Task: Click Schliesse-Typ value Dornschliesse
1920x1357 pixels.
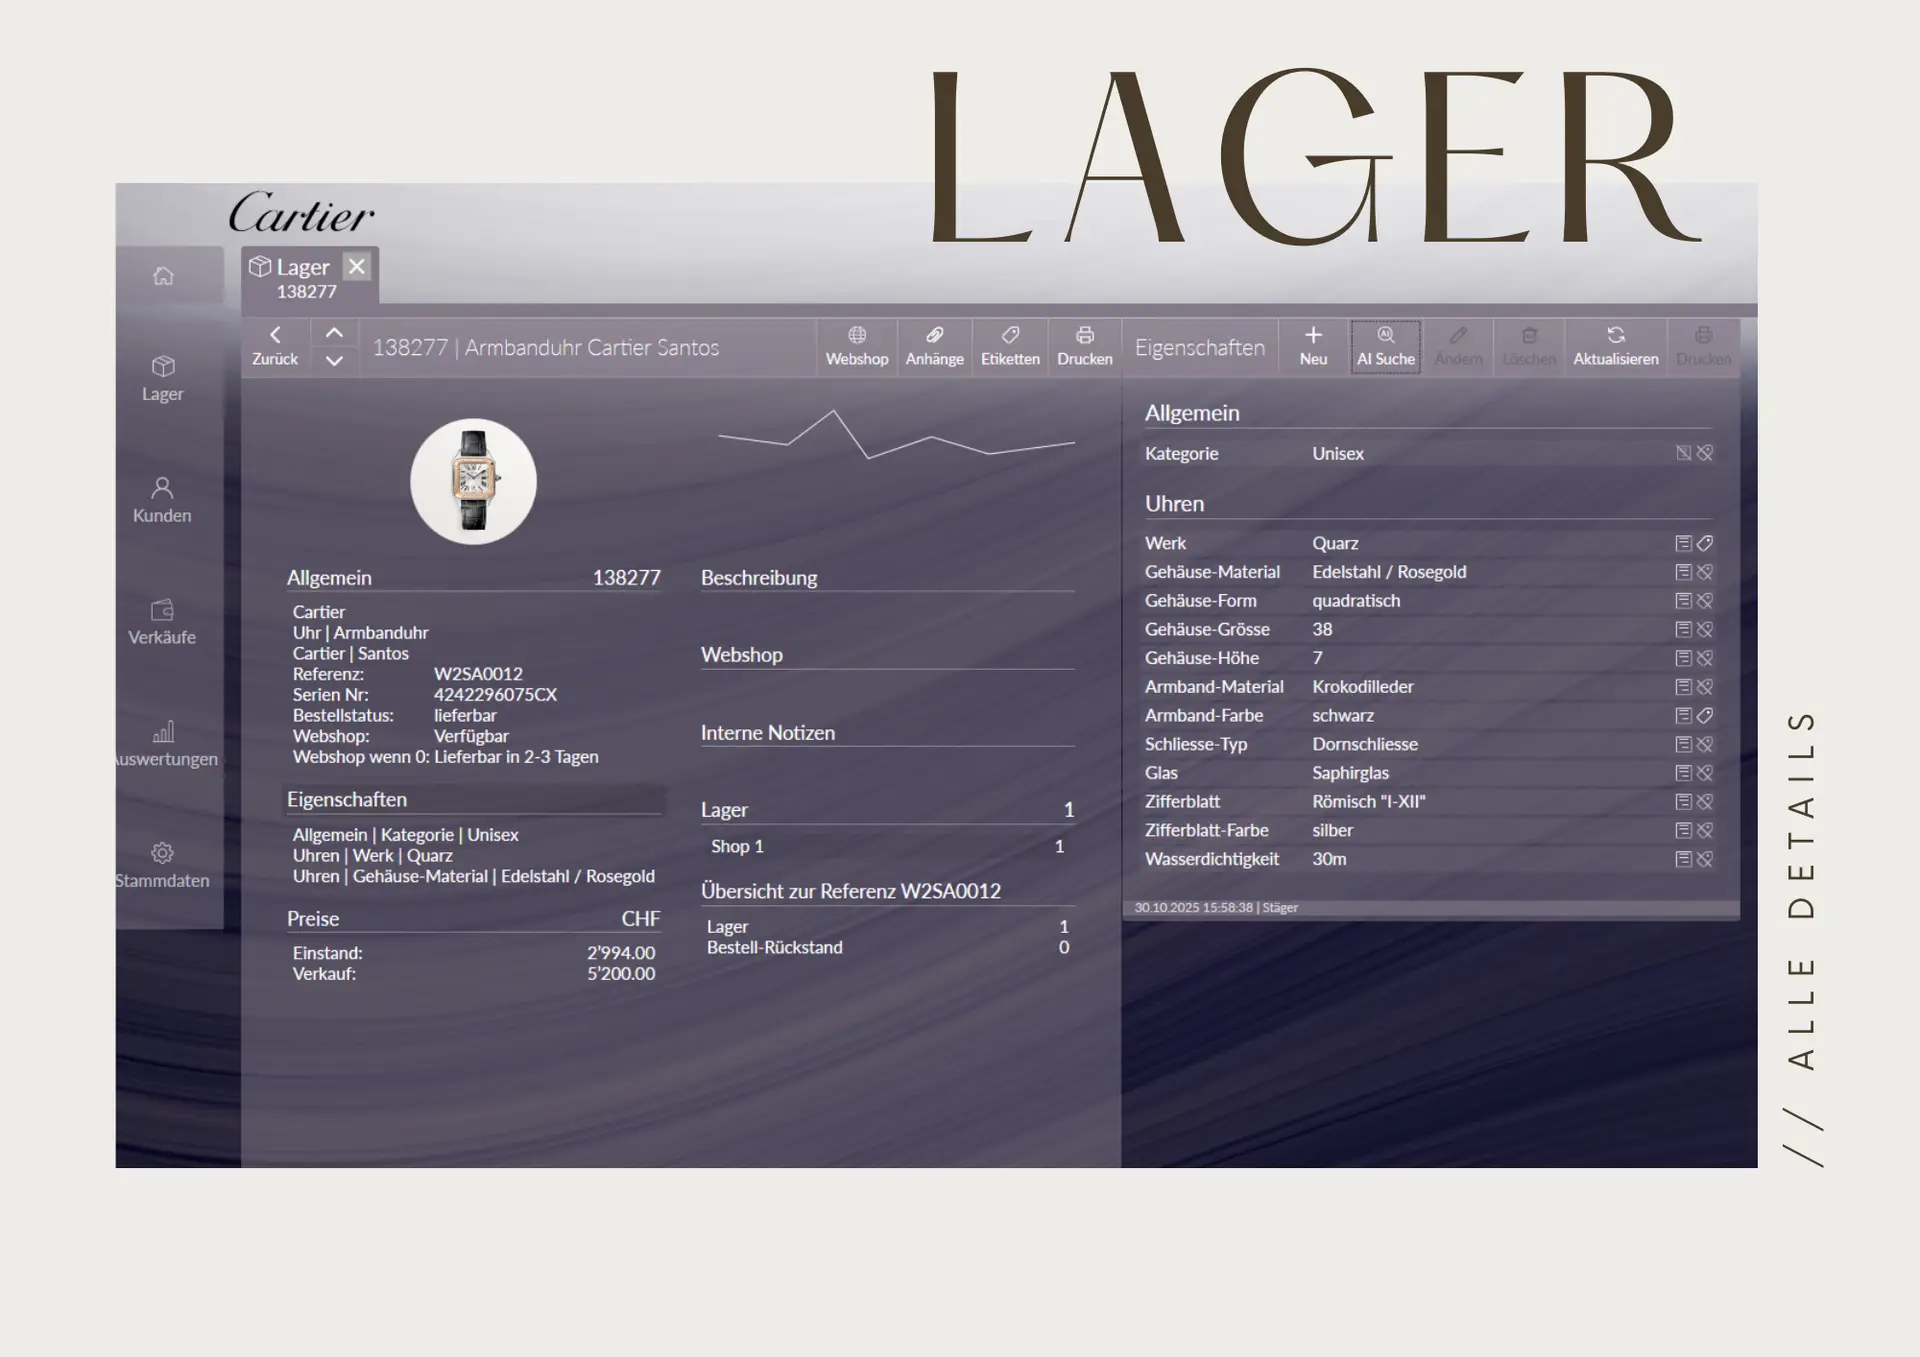Action: (x=1365, y=744)
